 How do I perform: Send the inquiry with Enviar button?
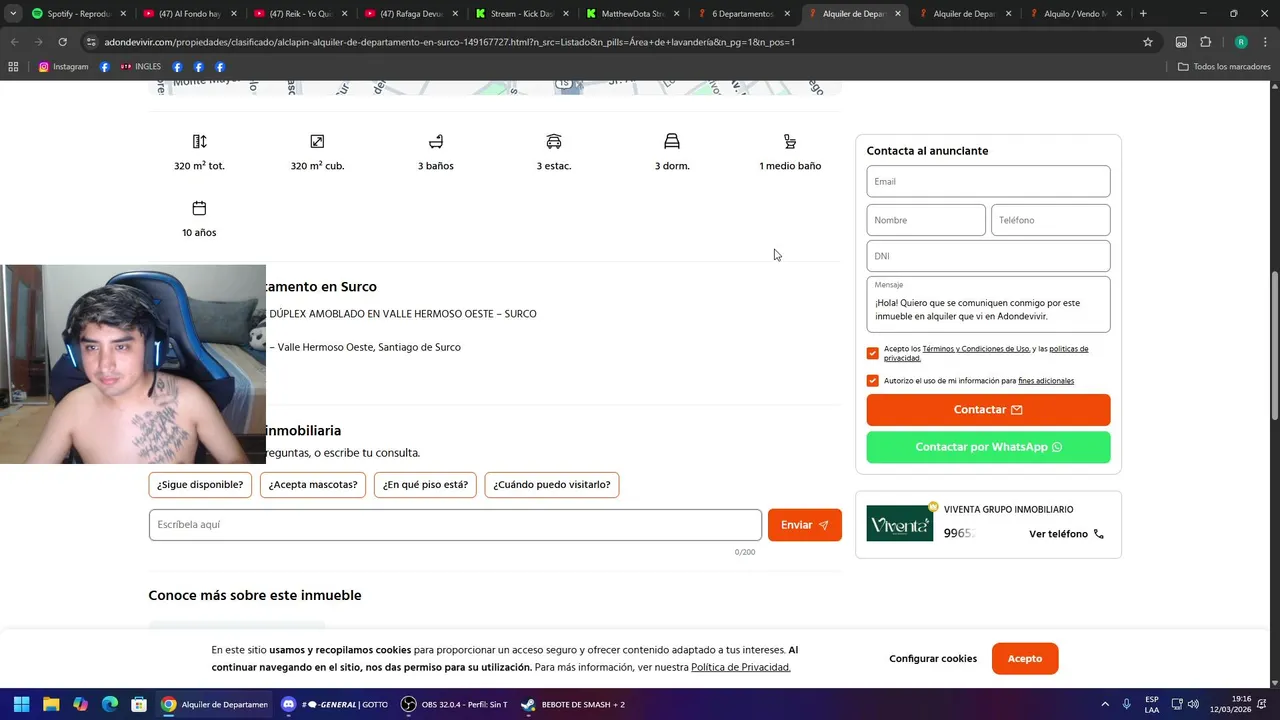point(805,525)
